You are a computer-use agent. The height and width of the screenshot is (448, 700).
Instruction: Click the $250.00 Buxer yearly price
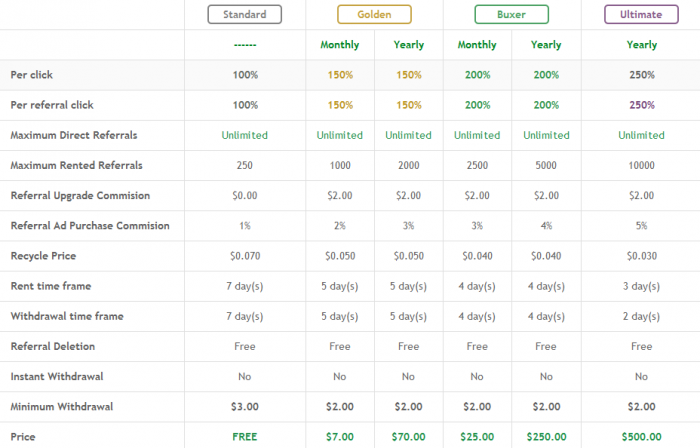click(x=546, y=436)
